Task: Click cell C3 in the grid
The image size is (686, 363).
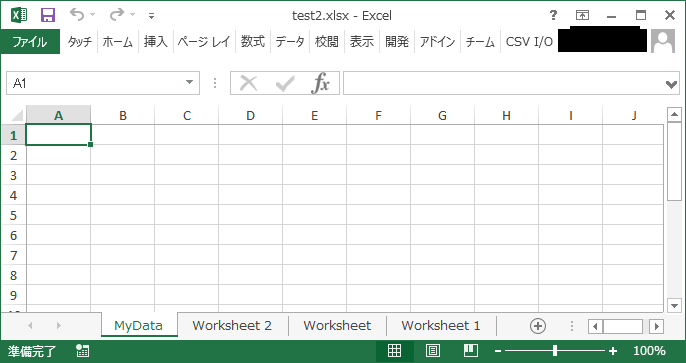Action: click(x=186, y=175)
